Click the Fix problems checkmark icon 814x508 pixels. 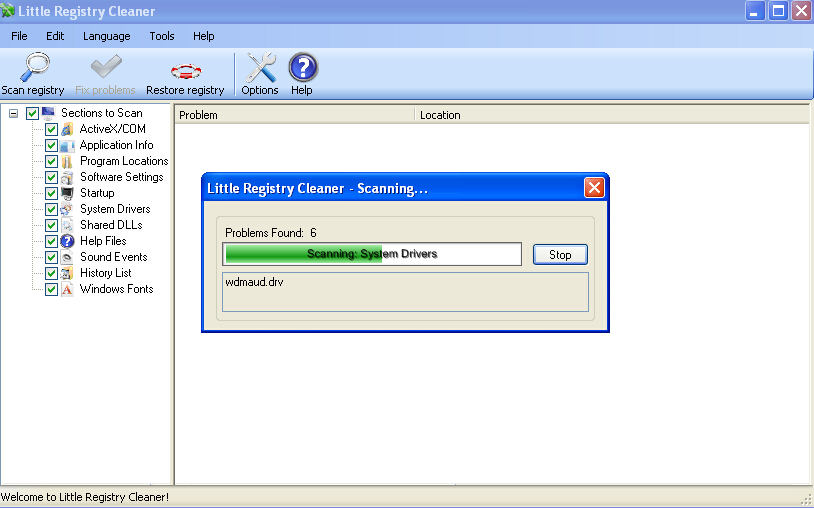coord(105,66)
